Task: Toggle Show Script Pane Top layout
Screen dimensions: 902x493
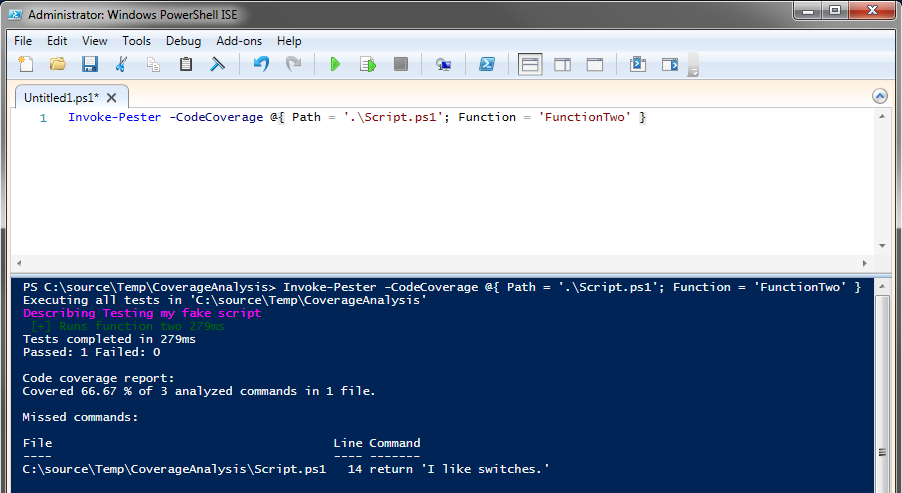Action: (530, 64)
